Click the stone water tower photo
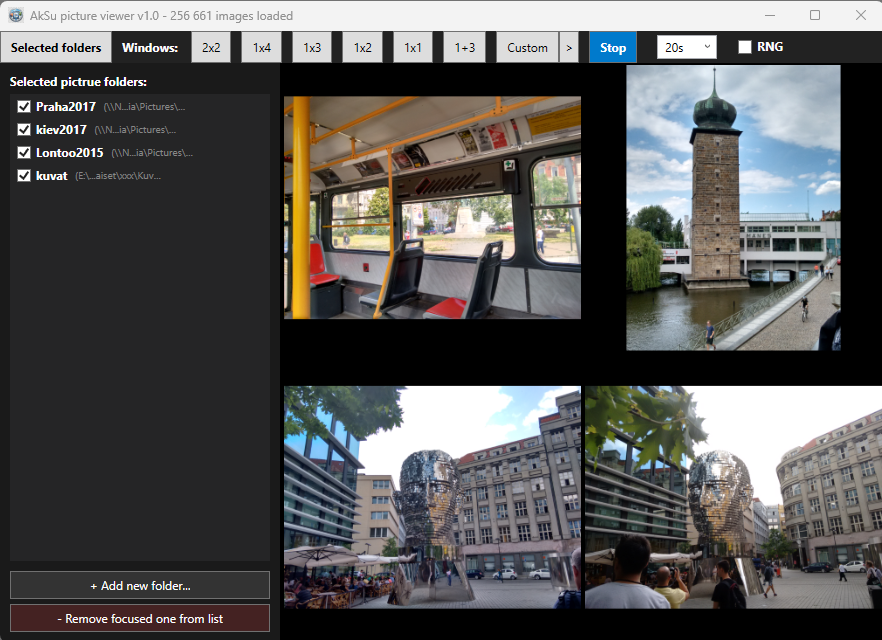 click(x=733, y=208)
